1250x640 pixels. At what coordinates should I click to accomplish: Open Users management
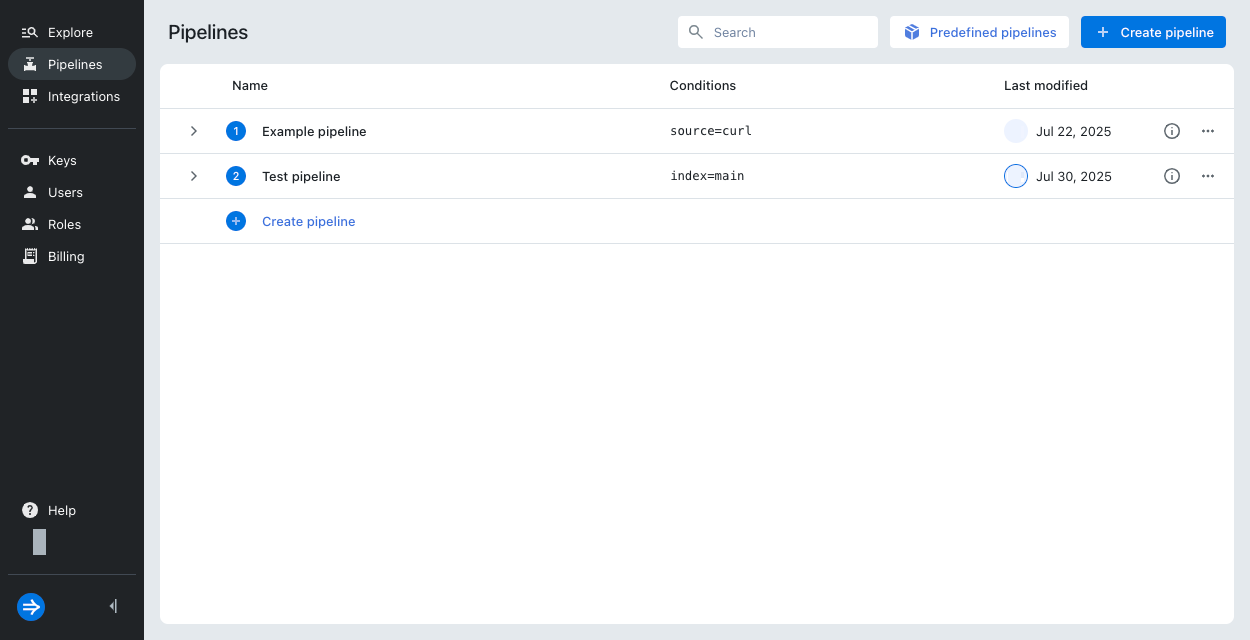pyautogui.click(x=71, y=192)
